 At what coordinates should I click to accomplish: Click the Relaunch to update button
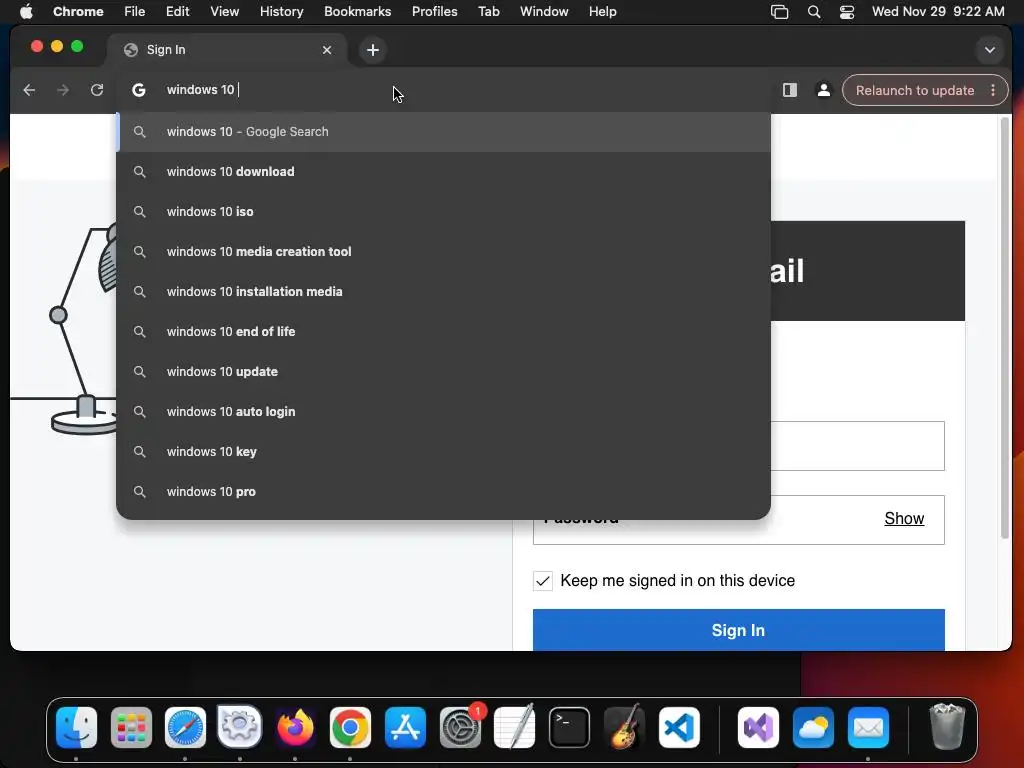click(x=915, y=90)
